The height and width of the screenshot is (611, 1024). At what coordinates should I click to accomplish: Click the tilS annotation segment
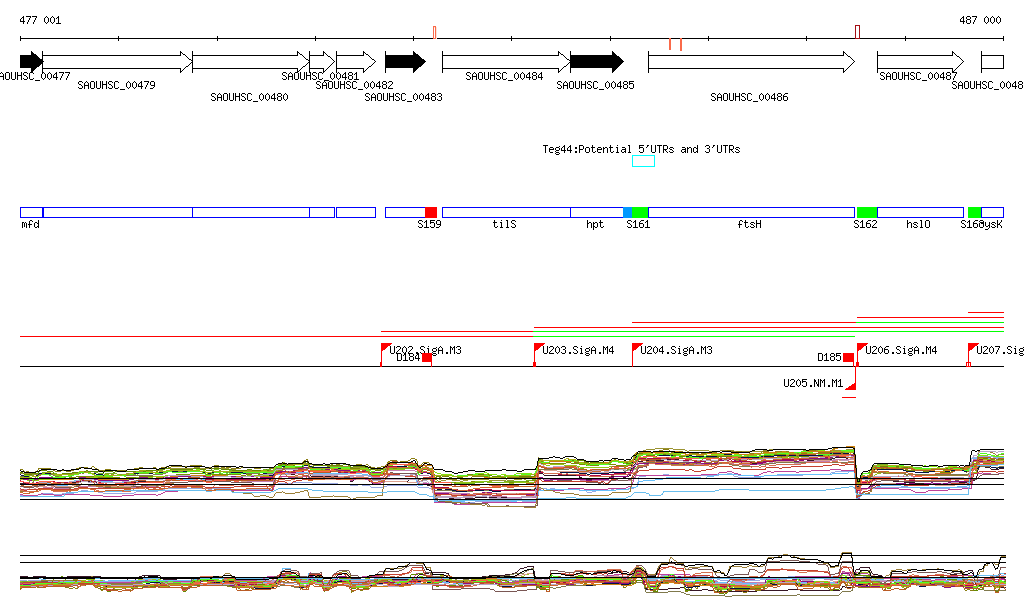pos(505,212)
